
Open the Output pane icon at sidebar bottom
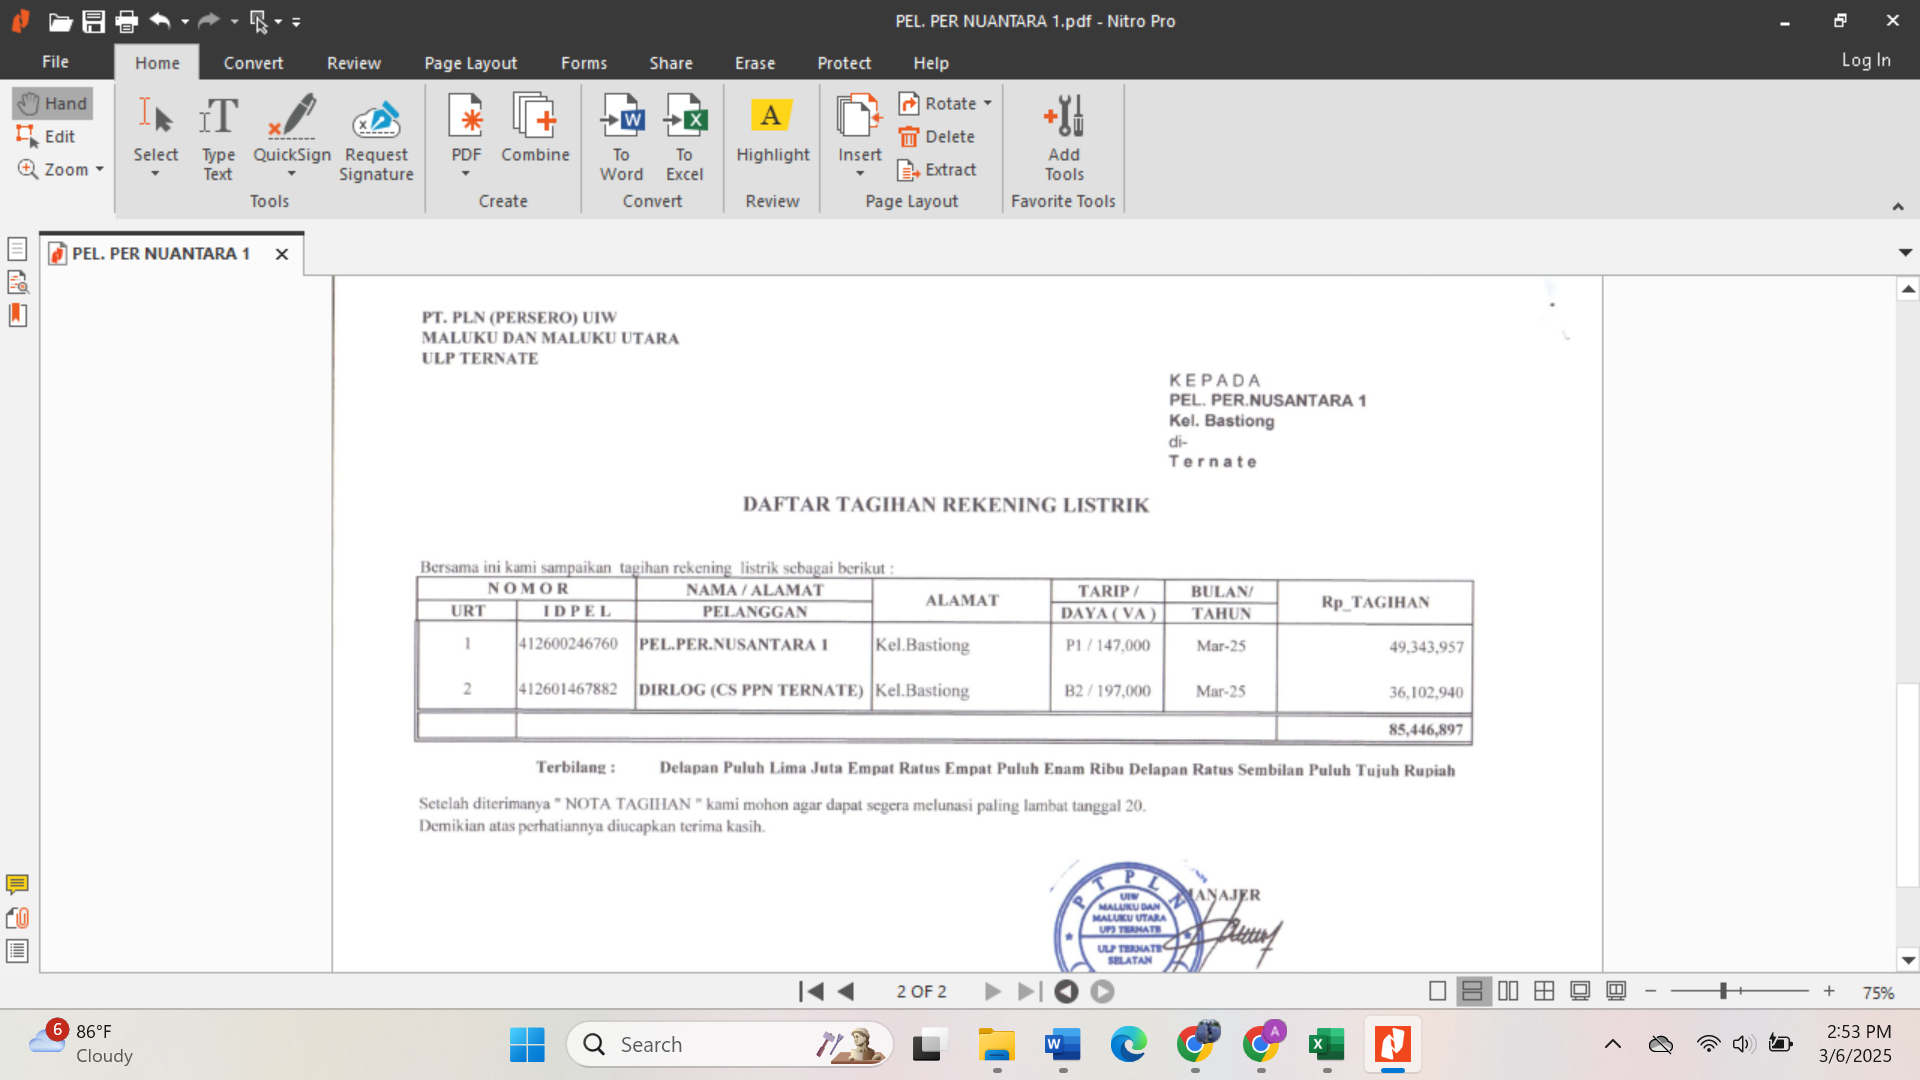coord(17,951)
